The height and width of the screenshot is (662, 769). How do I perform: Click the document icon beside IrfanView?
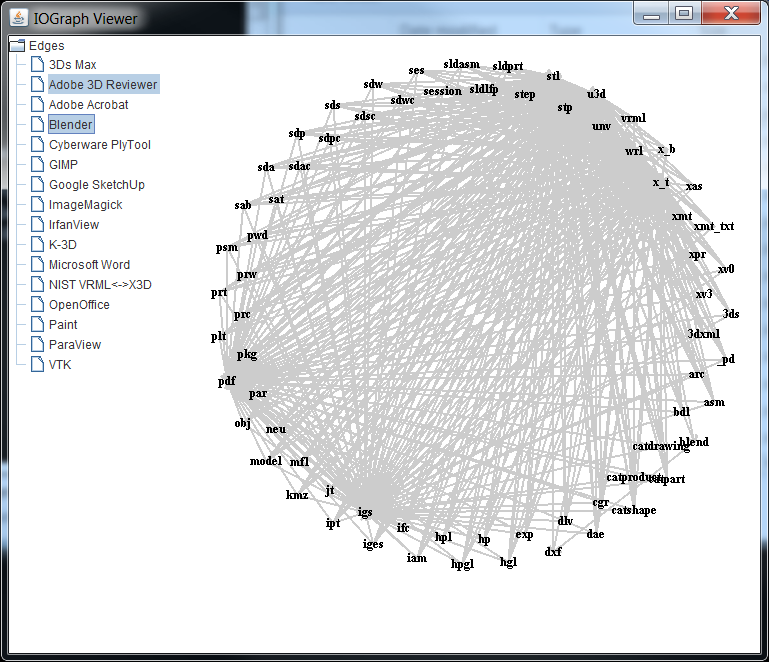[37, 224]
